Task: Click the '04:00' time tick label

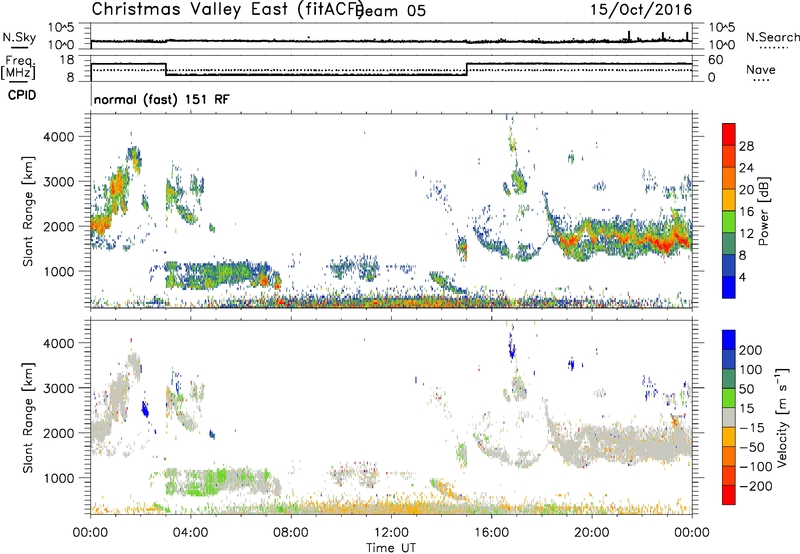Action: [190, 533]
